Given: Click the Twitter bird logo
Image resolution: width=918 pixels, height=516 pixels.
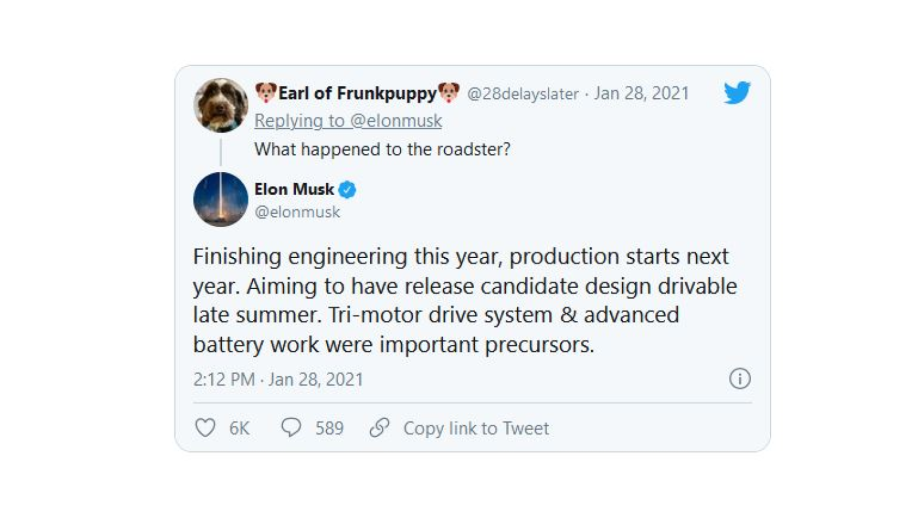Looking at the screenshot, I should pos(737,93).
